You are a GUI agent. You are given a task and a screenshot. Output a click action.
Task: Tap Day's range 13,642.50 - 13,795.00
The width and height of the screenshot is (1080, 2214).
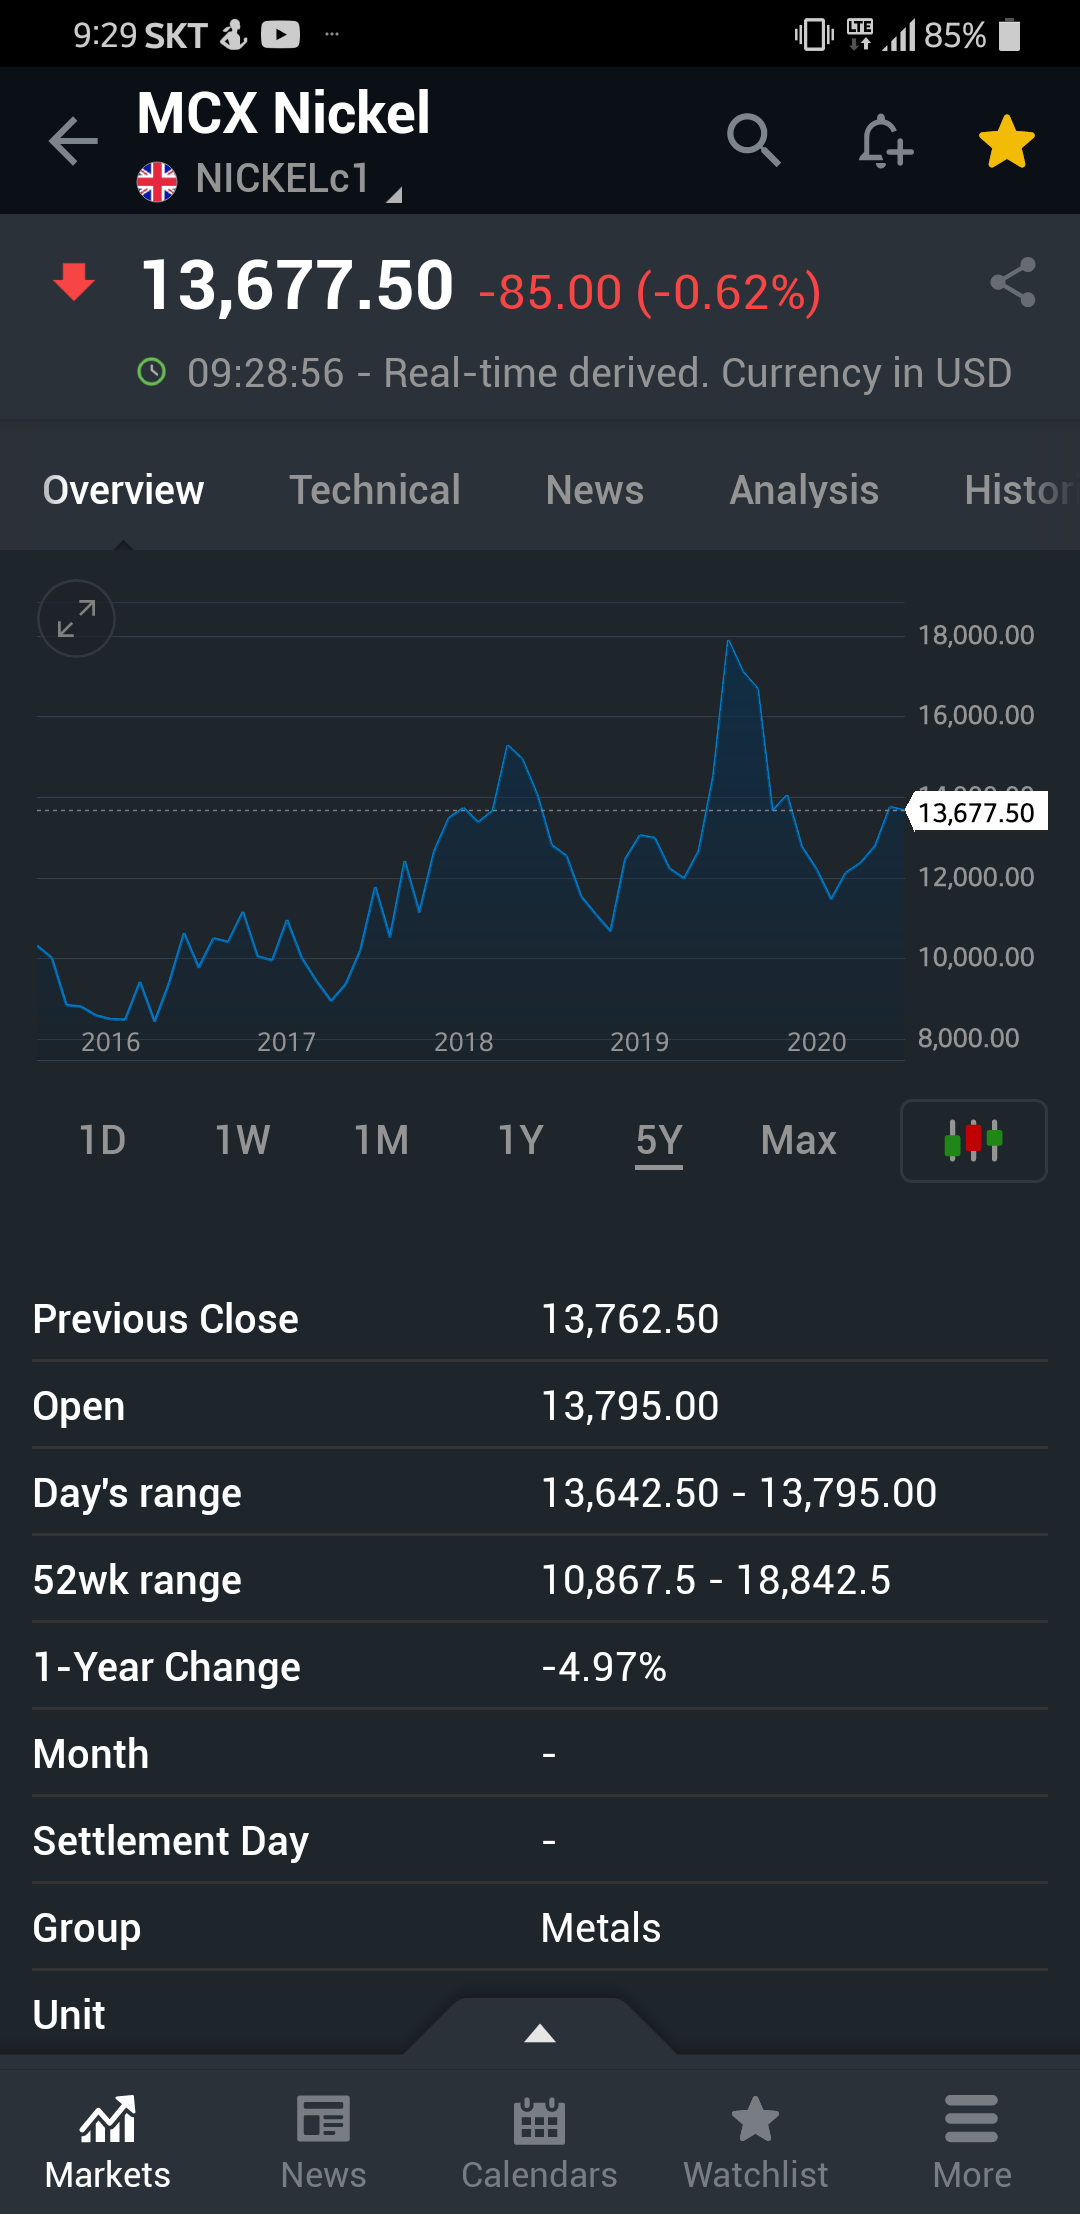[739, 1493]
